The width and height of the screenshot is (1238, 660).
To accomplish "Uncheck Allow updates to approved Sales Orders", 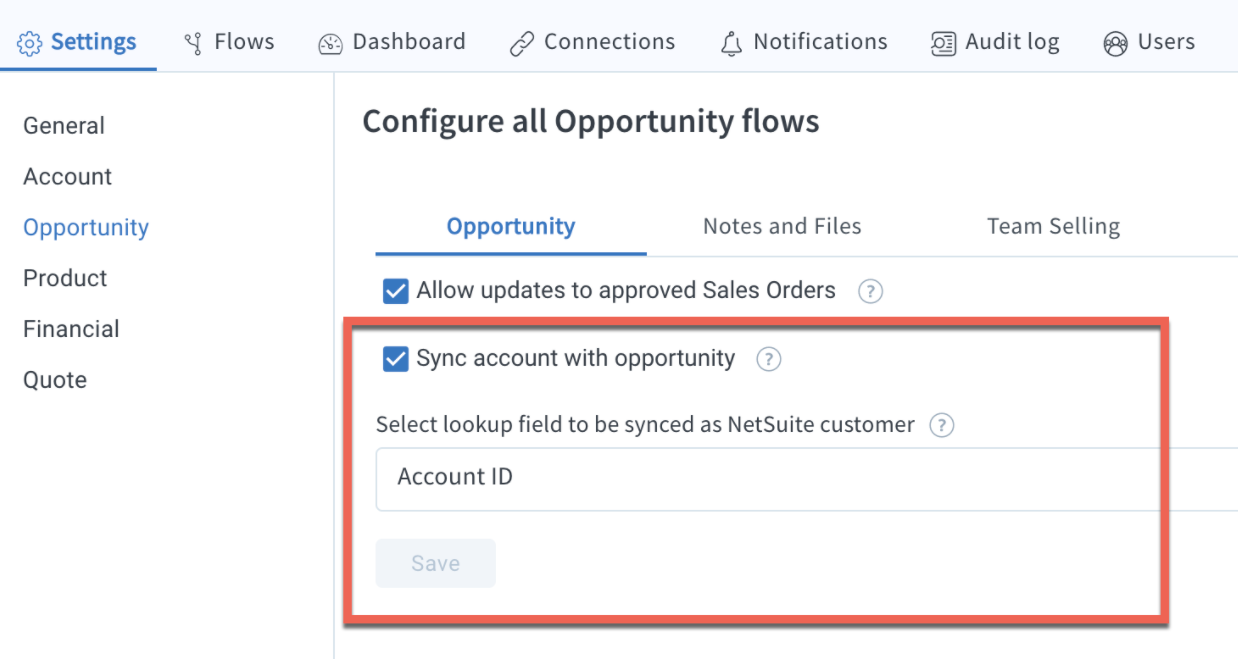I will 396,291.
